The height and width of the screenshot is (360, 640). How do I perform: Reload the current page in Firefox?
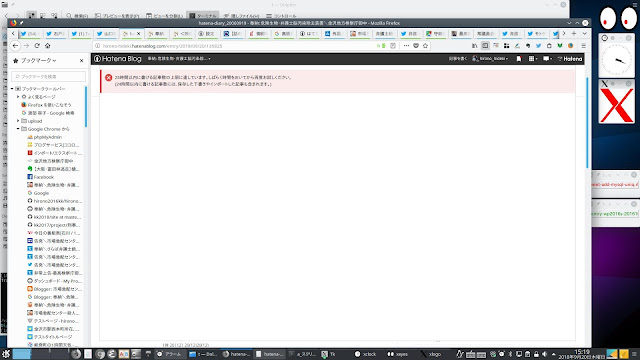37,46
